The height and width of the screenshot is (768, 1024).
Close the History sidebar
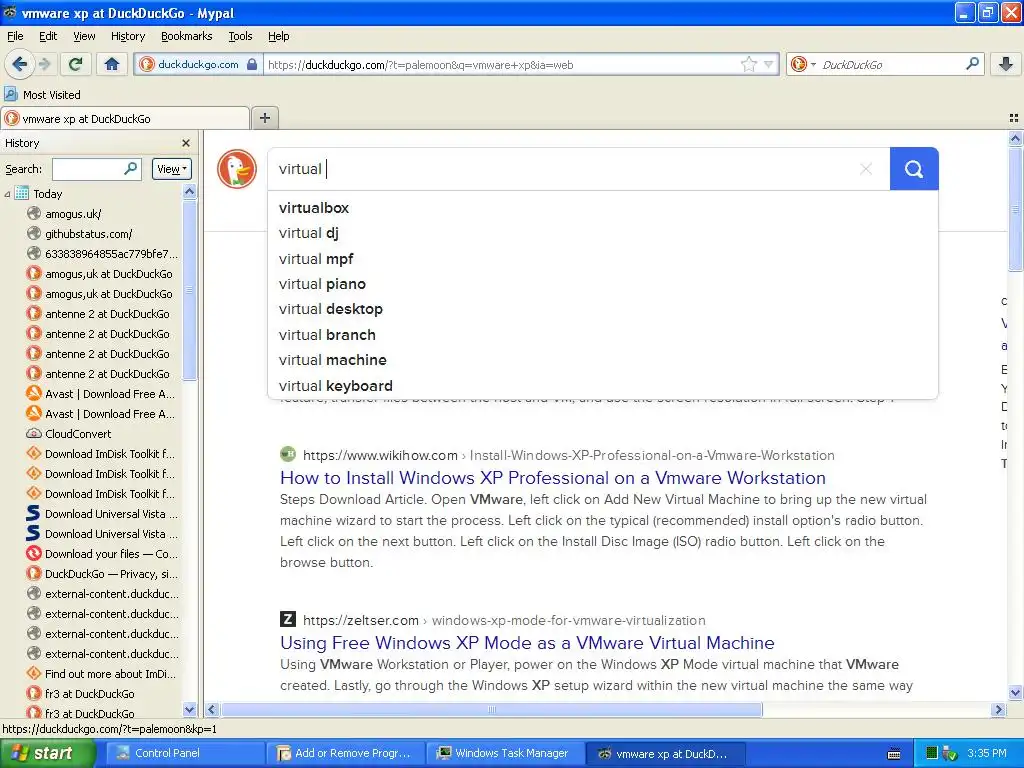click(x=186, y=143)
